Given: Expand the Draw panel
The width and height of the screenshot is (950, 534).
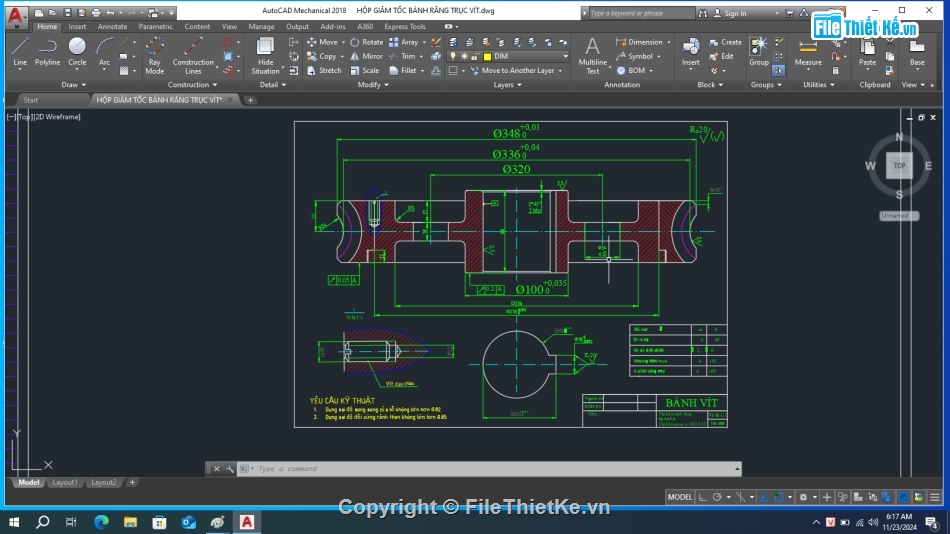Looking at the screenshot, I should point(73,85).
